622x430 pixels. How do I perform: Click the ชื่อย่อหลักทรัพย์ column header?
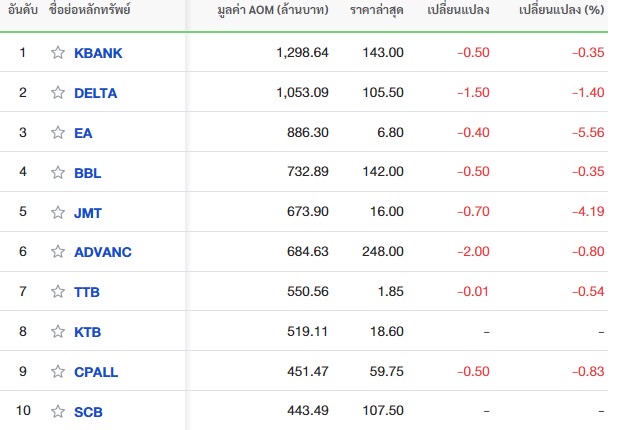(x=90, y=12)
